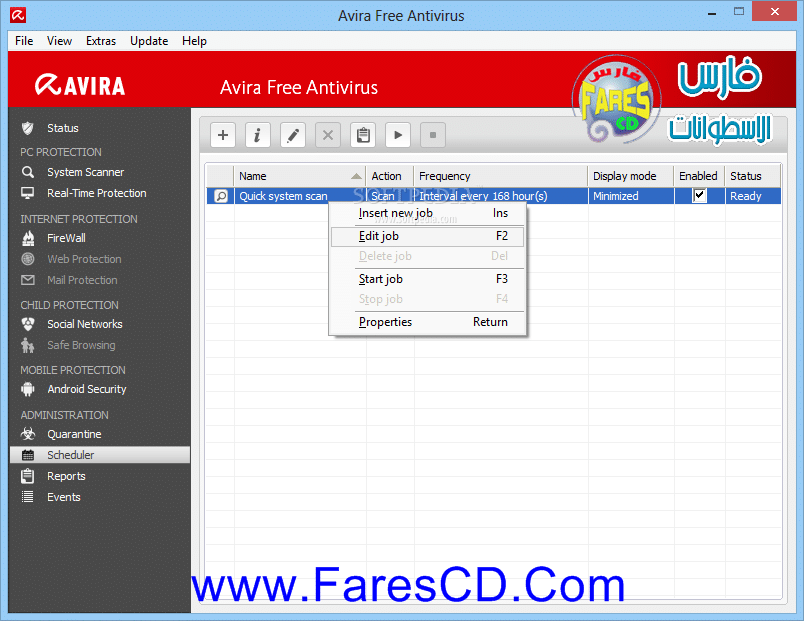The image size is (804, 621).
Task: Click the Social Networks shield icon
Action: click(x=28, y=324)
